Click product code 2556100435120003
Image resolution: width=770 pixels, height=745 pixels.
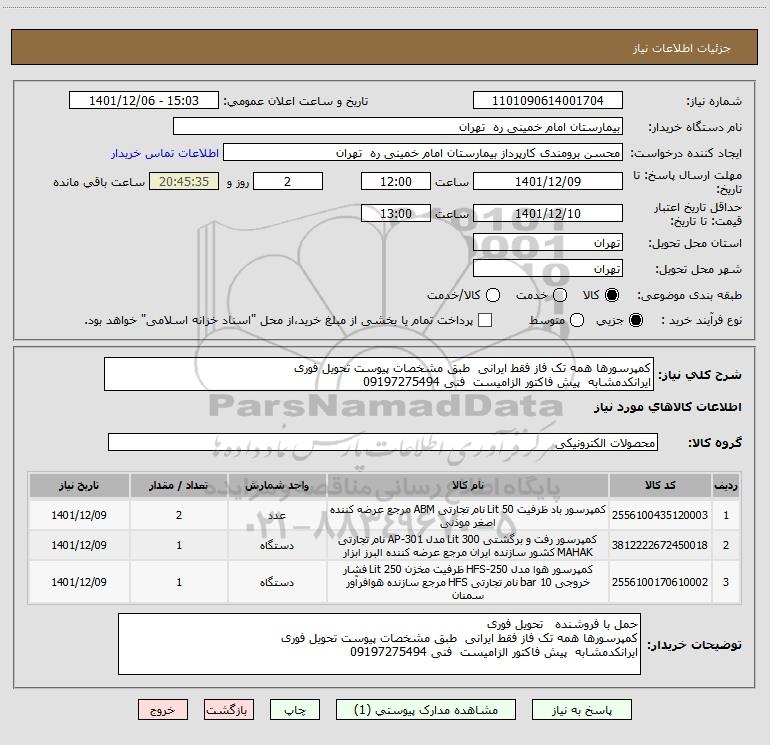pos(660,515)
